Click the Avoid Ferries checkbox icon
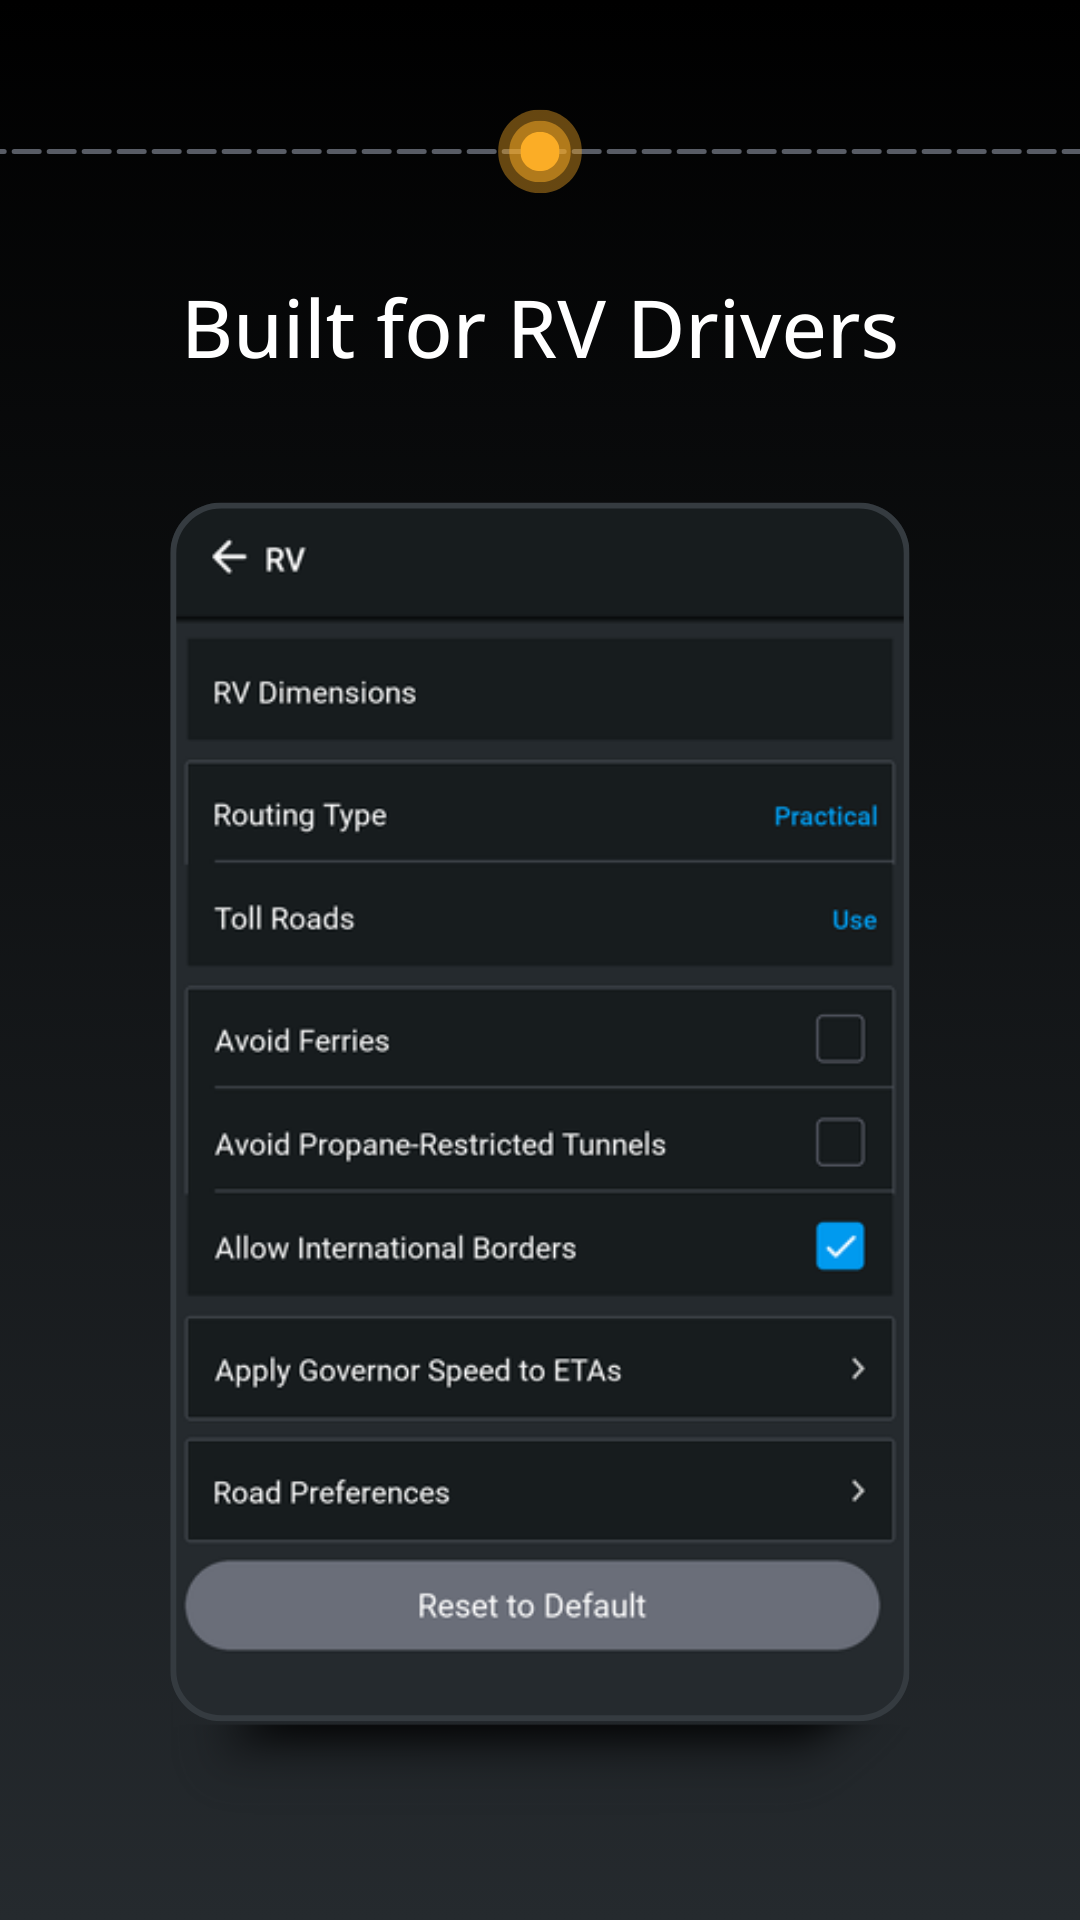This screenshot has width=1080, height=1920. [840, 1039]
